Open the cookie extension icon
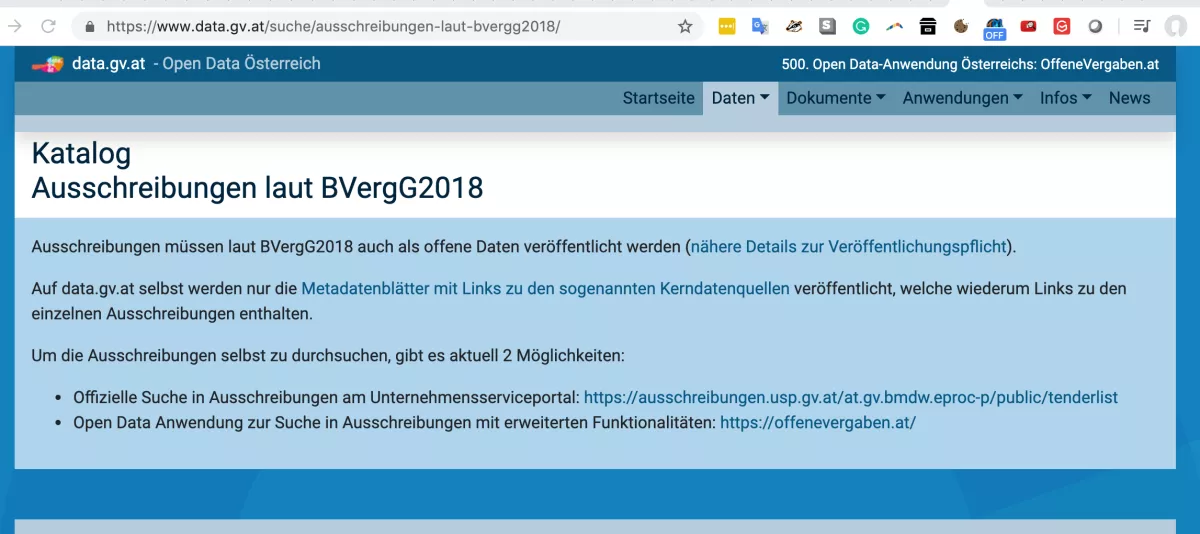1200x534 pixels. click(x=961, y=27)
